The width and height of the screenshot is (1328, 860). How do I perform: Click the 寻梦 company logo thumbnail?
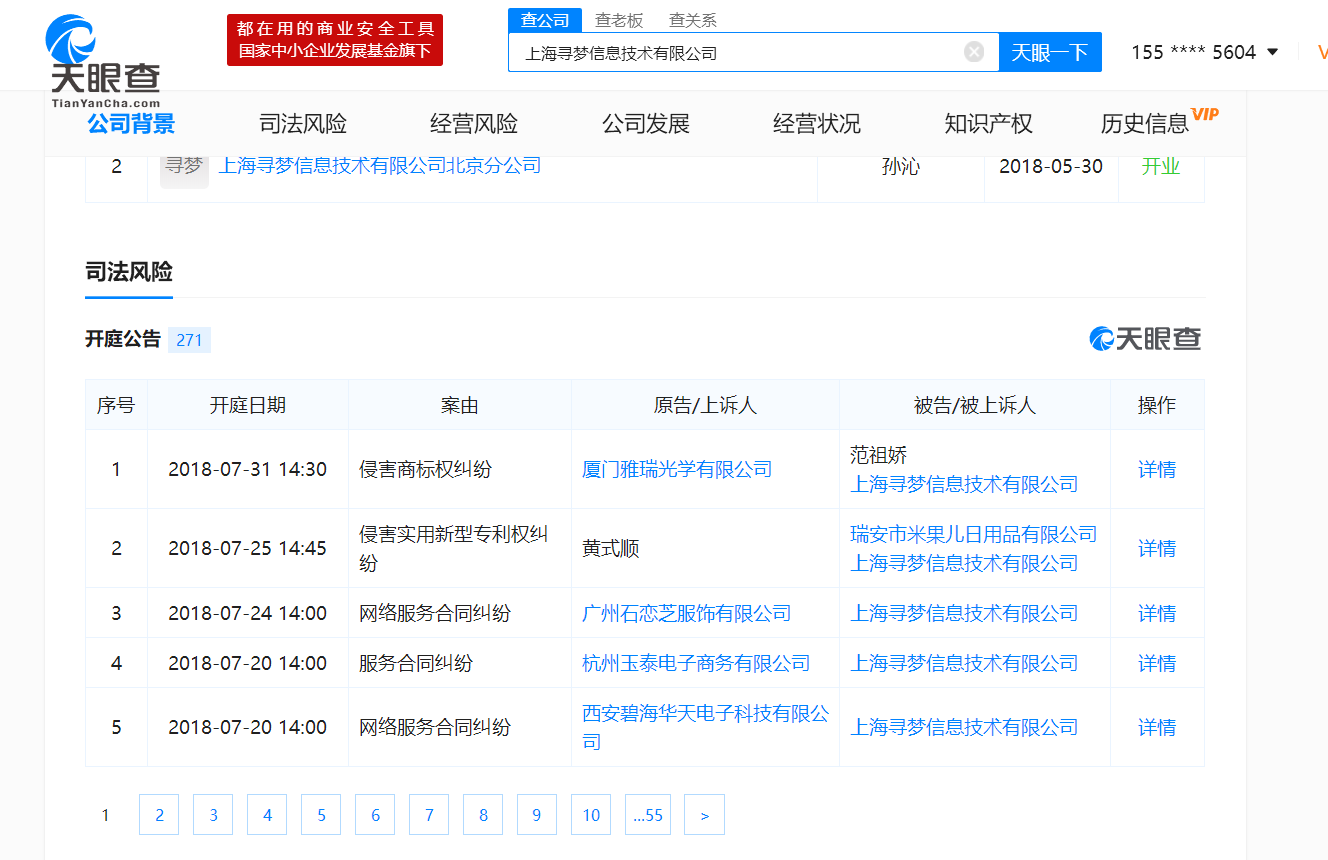tap(184, 167)
